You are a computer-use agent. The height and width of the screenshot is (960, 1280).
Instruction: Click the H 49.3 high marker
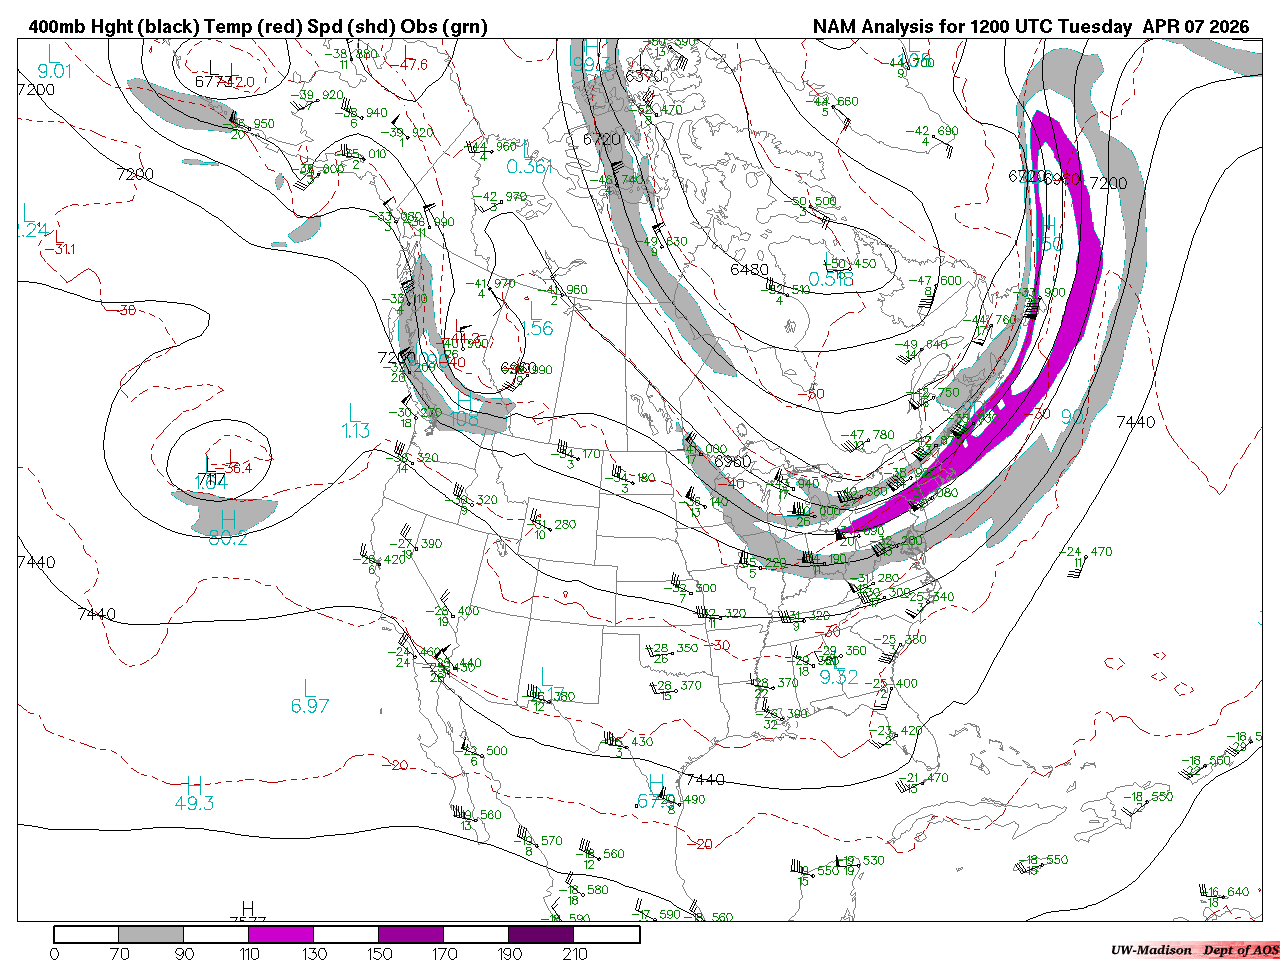tap(194, 794)
